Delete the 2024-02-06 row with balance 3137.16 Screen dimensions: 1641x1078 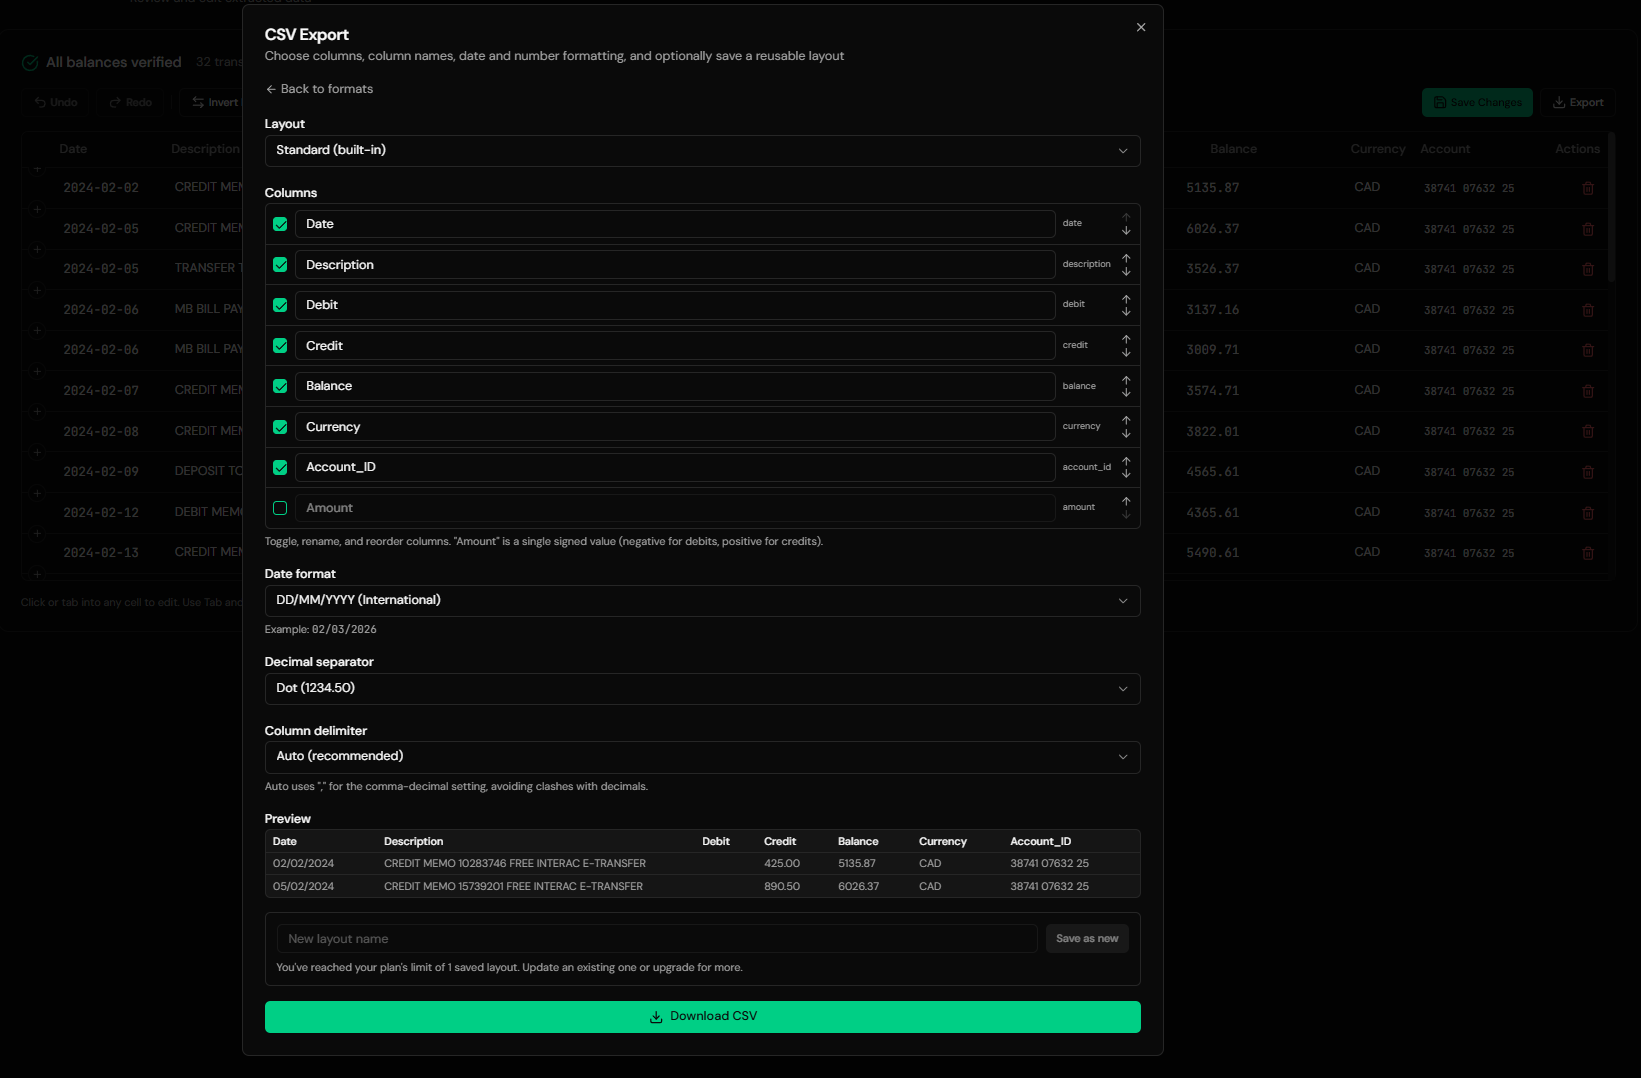[1588, 310]
